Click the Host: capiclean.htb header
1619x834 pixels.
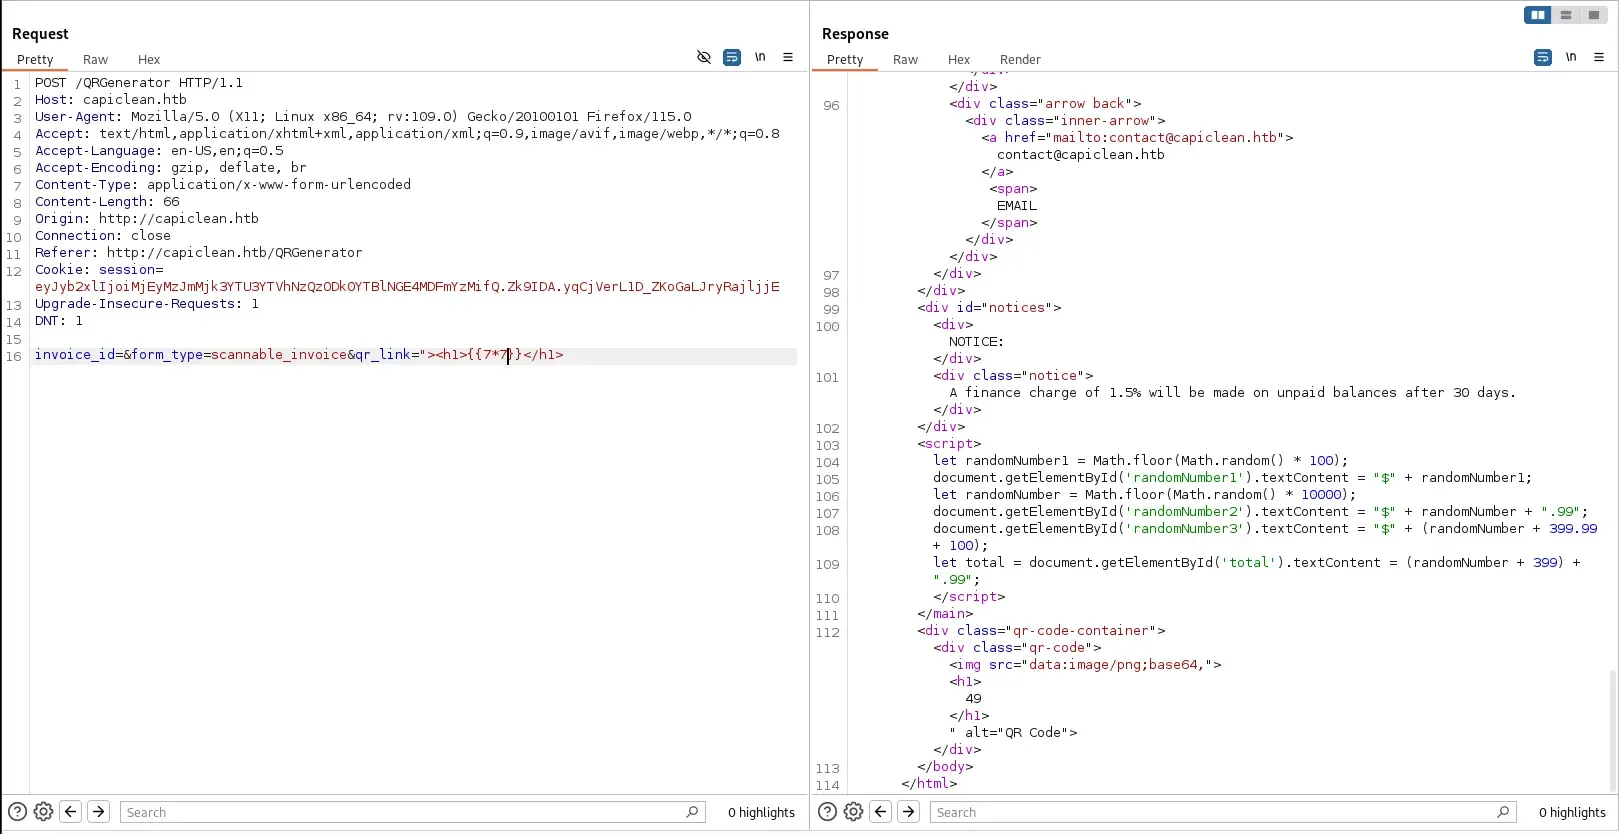[111, 100]
